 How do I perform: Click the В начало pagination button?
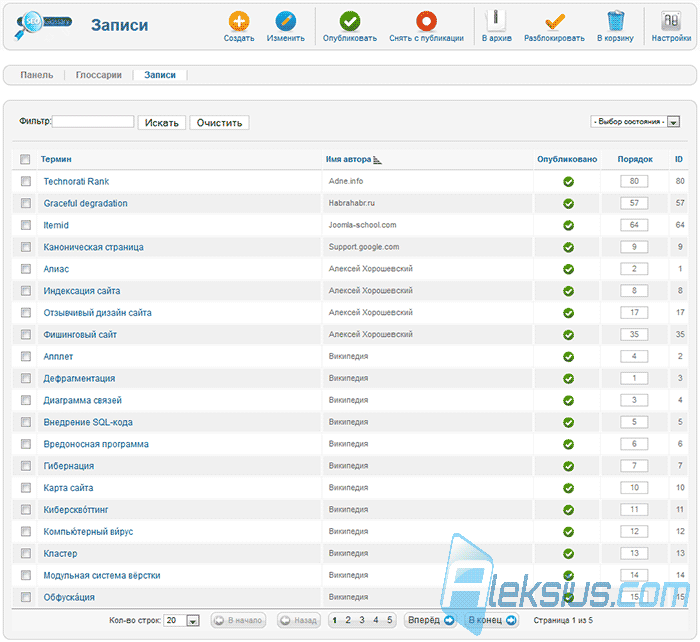238,621
